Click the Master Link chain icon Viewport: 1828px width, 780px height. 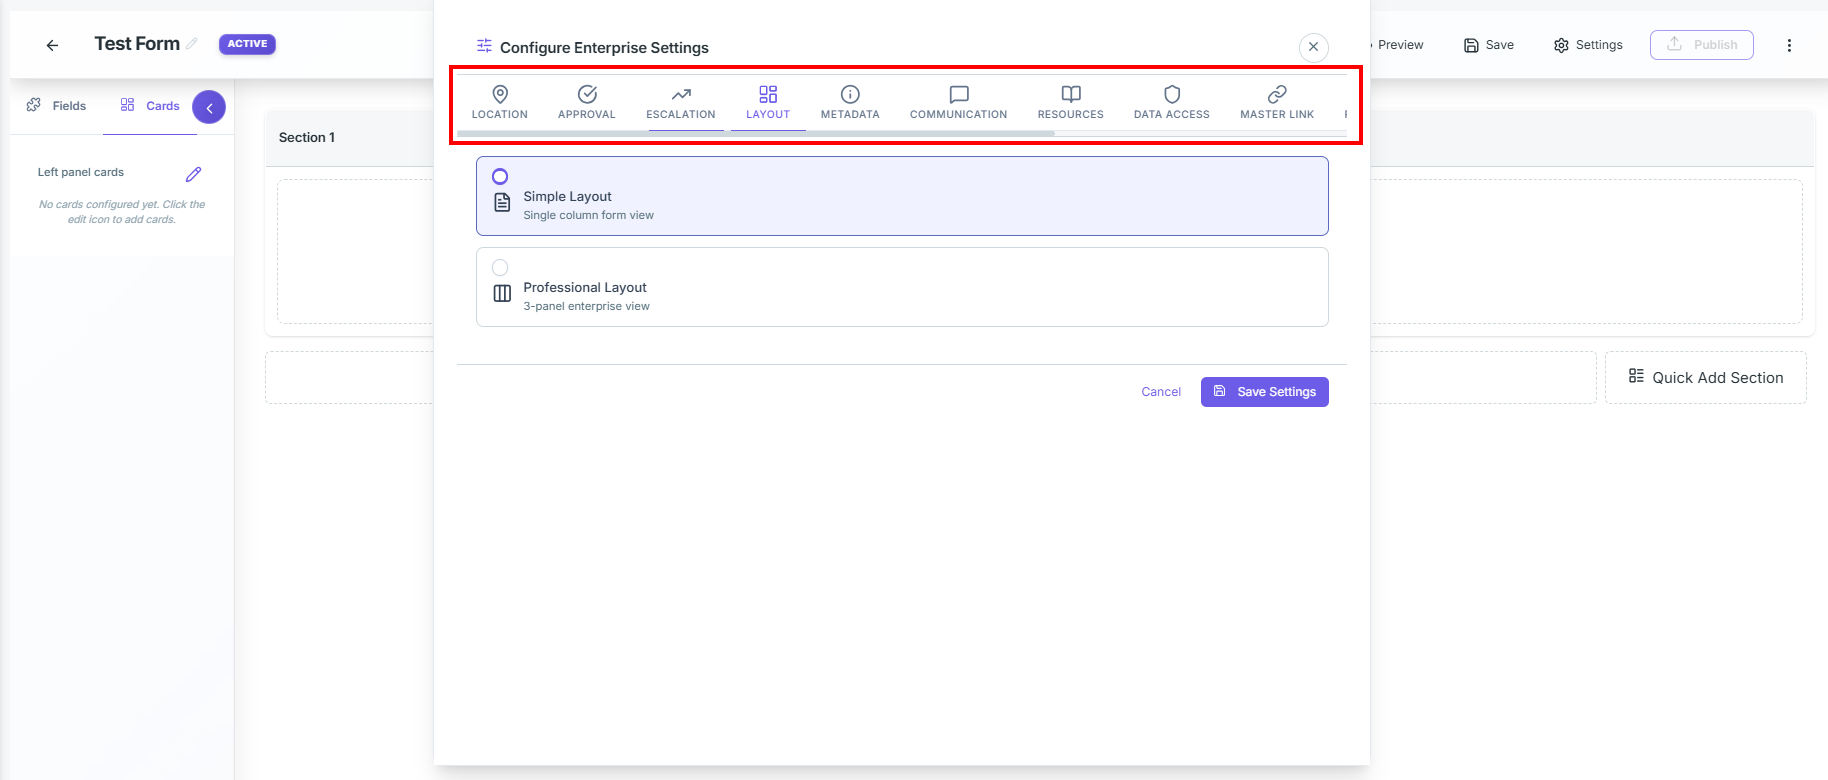(1277, 94)
